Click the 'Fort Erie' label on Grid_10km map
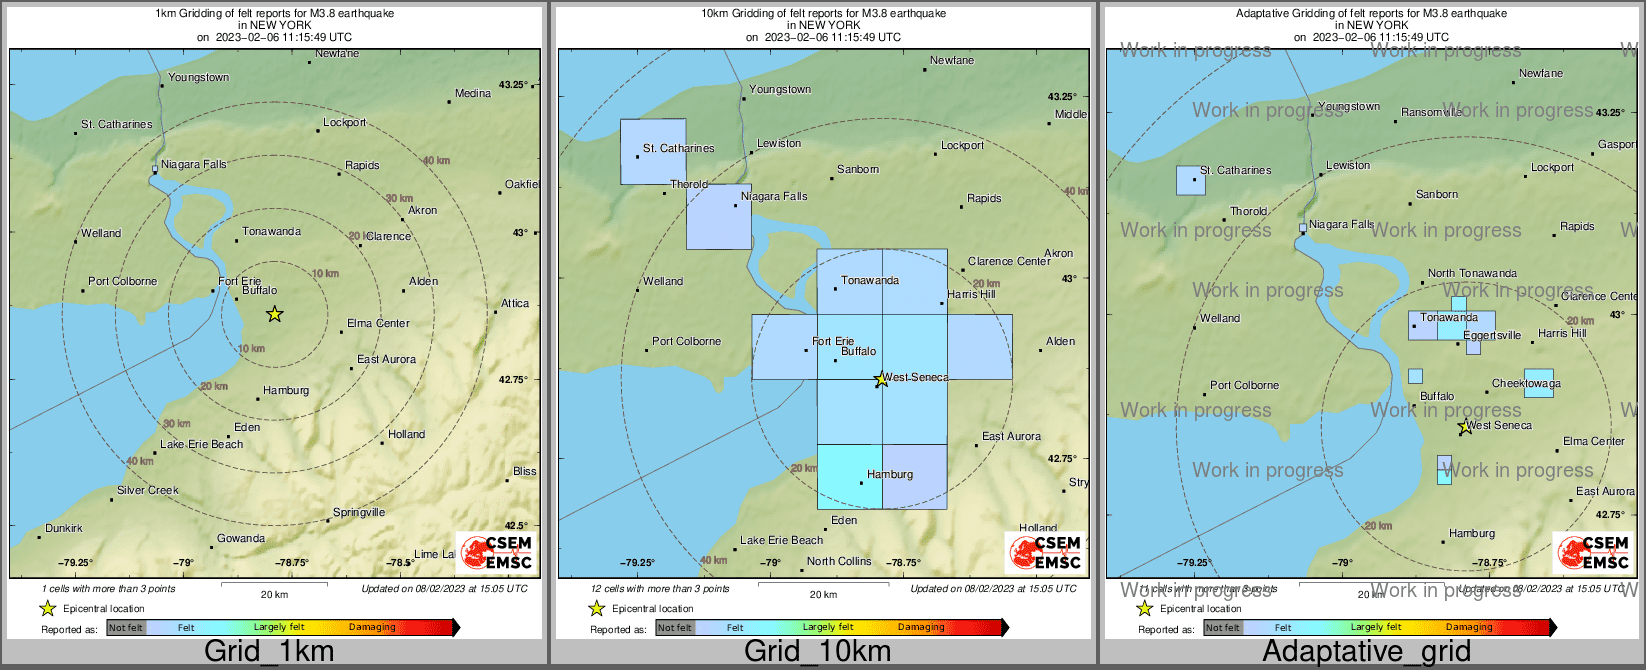The width and height of the screenshot is (1646, 670). coord(833,341)
